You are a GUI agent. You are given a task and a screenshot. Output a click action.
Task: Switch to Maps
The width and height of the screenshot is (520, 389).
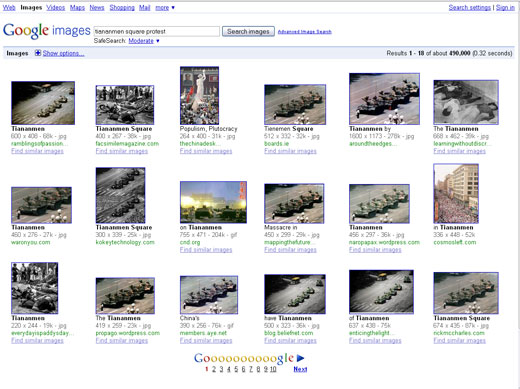77,7
